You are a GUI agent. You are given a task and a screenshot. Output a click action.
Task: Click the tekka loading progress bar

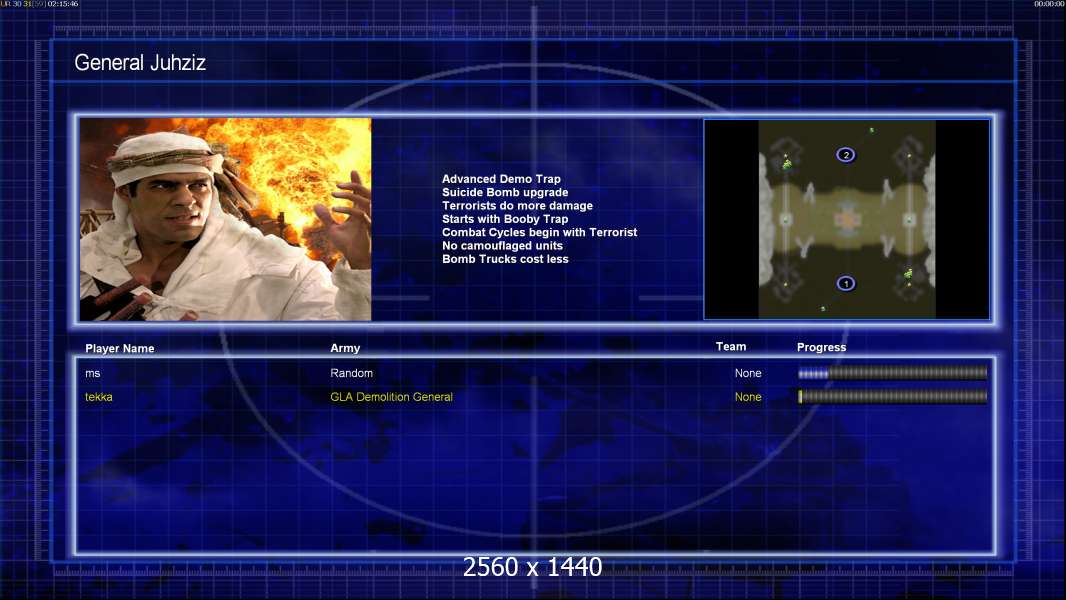(x=893, y=397)
